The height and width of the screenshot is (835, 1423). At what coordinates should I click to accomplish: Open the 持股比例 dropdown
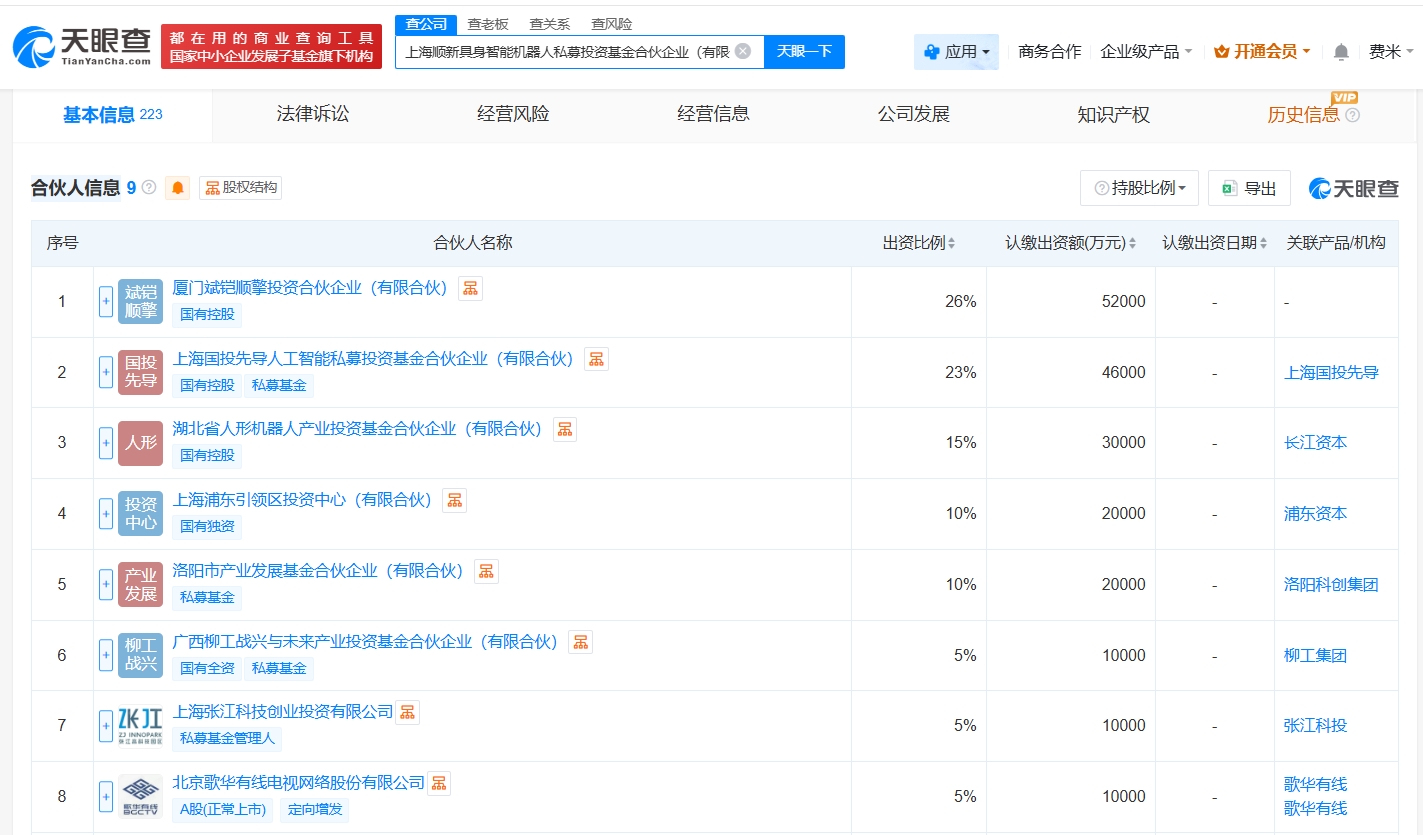(x=1139, y=188)
